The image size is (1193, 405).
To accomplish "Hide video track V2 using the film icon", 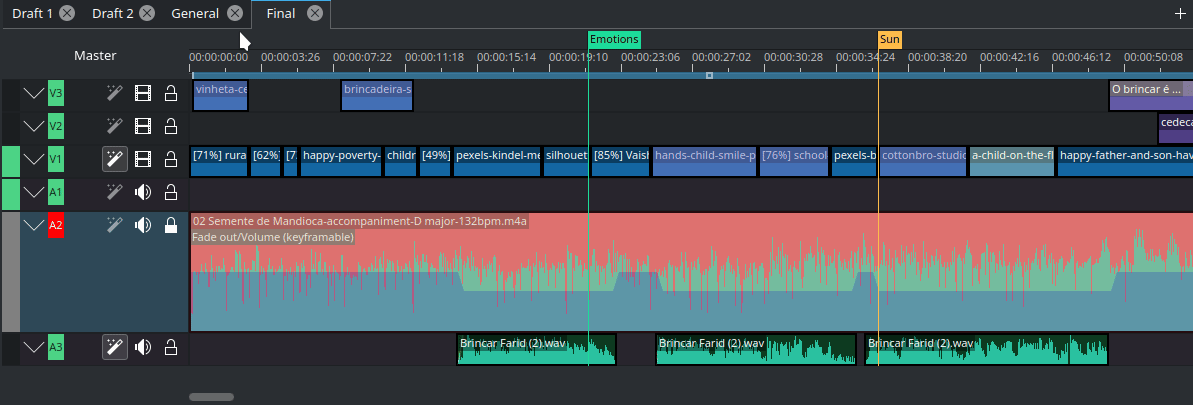I will (x=143, y=126).
